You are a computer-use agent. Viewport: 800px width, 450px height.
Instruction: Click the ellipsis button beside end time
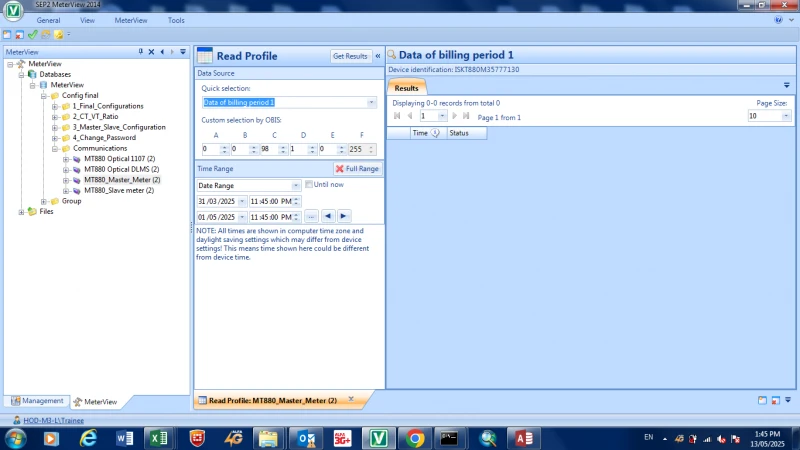(x=311, y=217)
